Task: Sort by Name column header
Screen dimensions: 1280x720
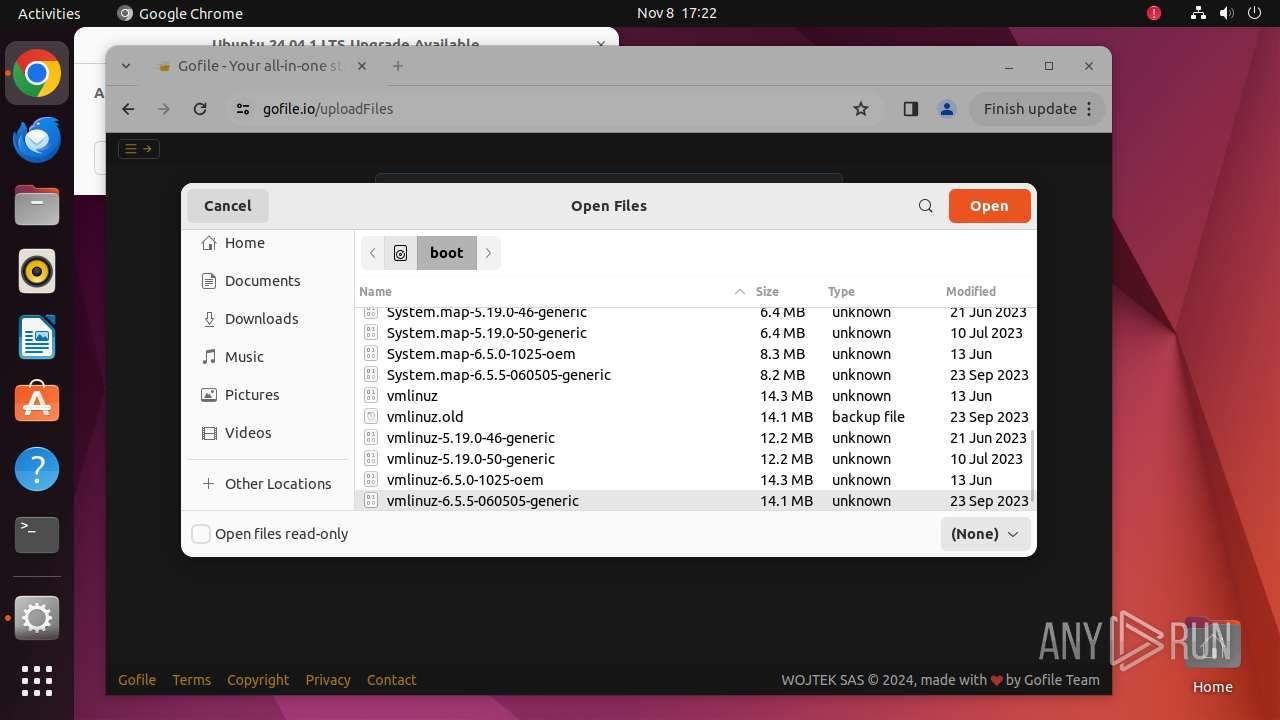Action: pyautogui.click(x=552, y=292)
